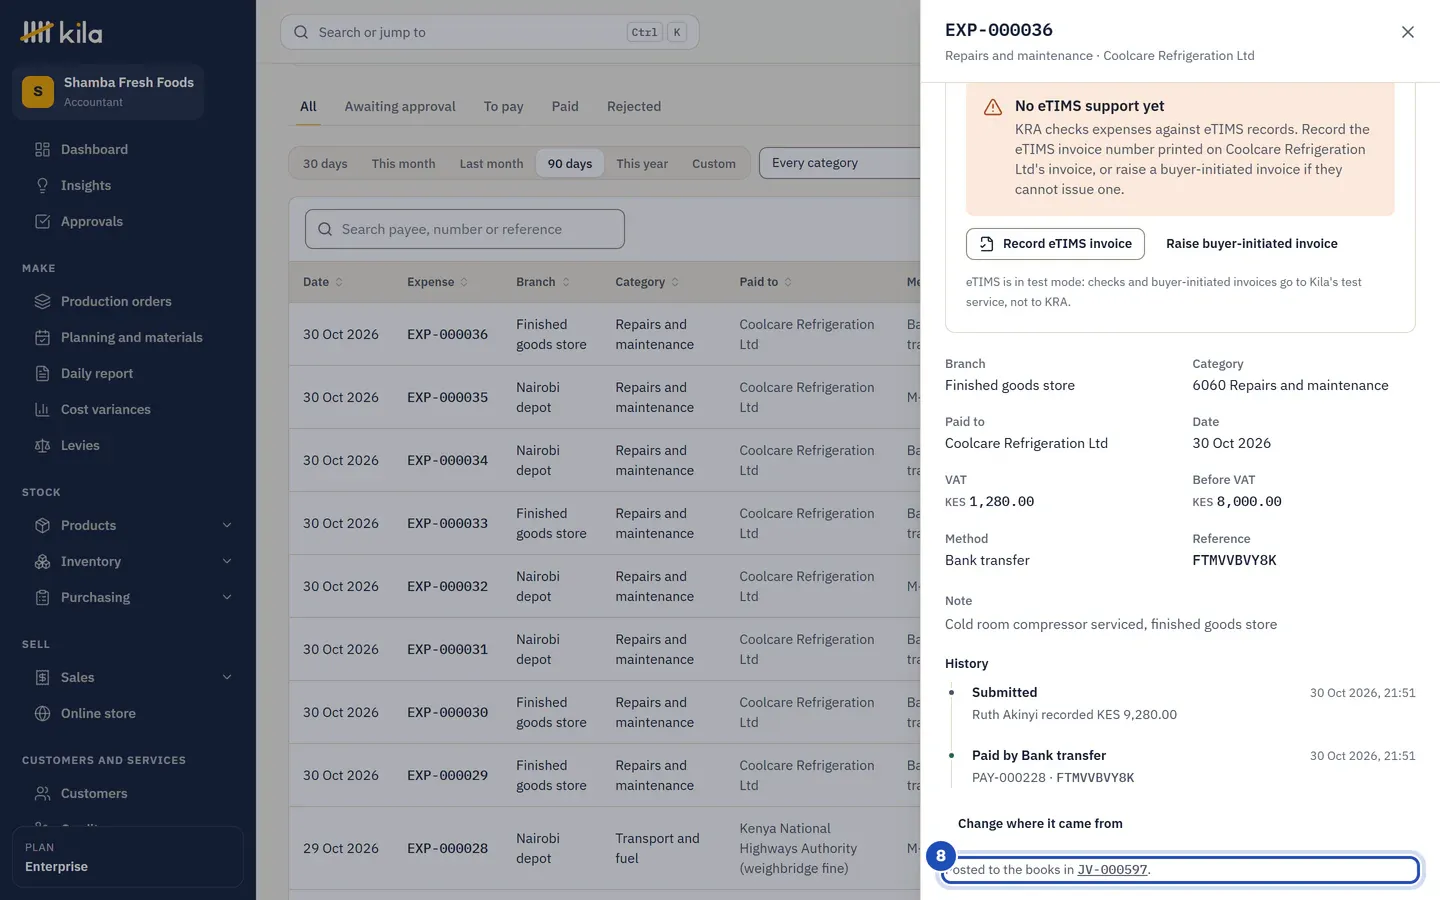
Task: Switch to the Awaiting approval tab
Action: [x=400, y=107]
